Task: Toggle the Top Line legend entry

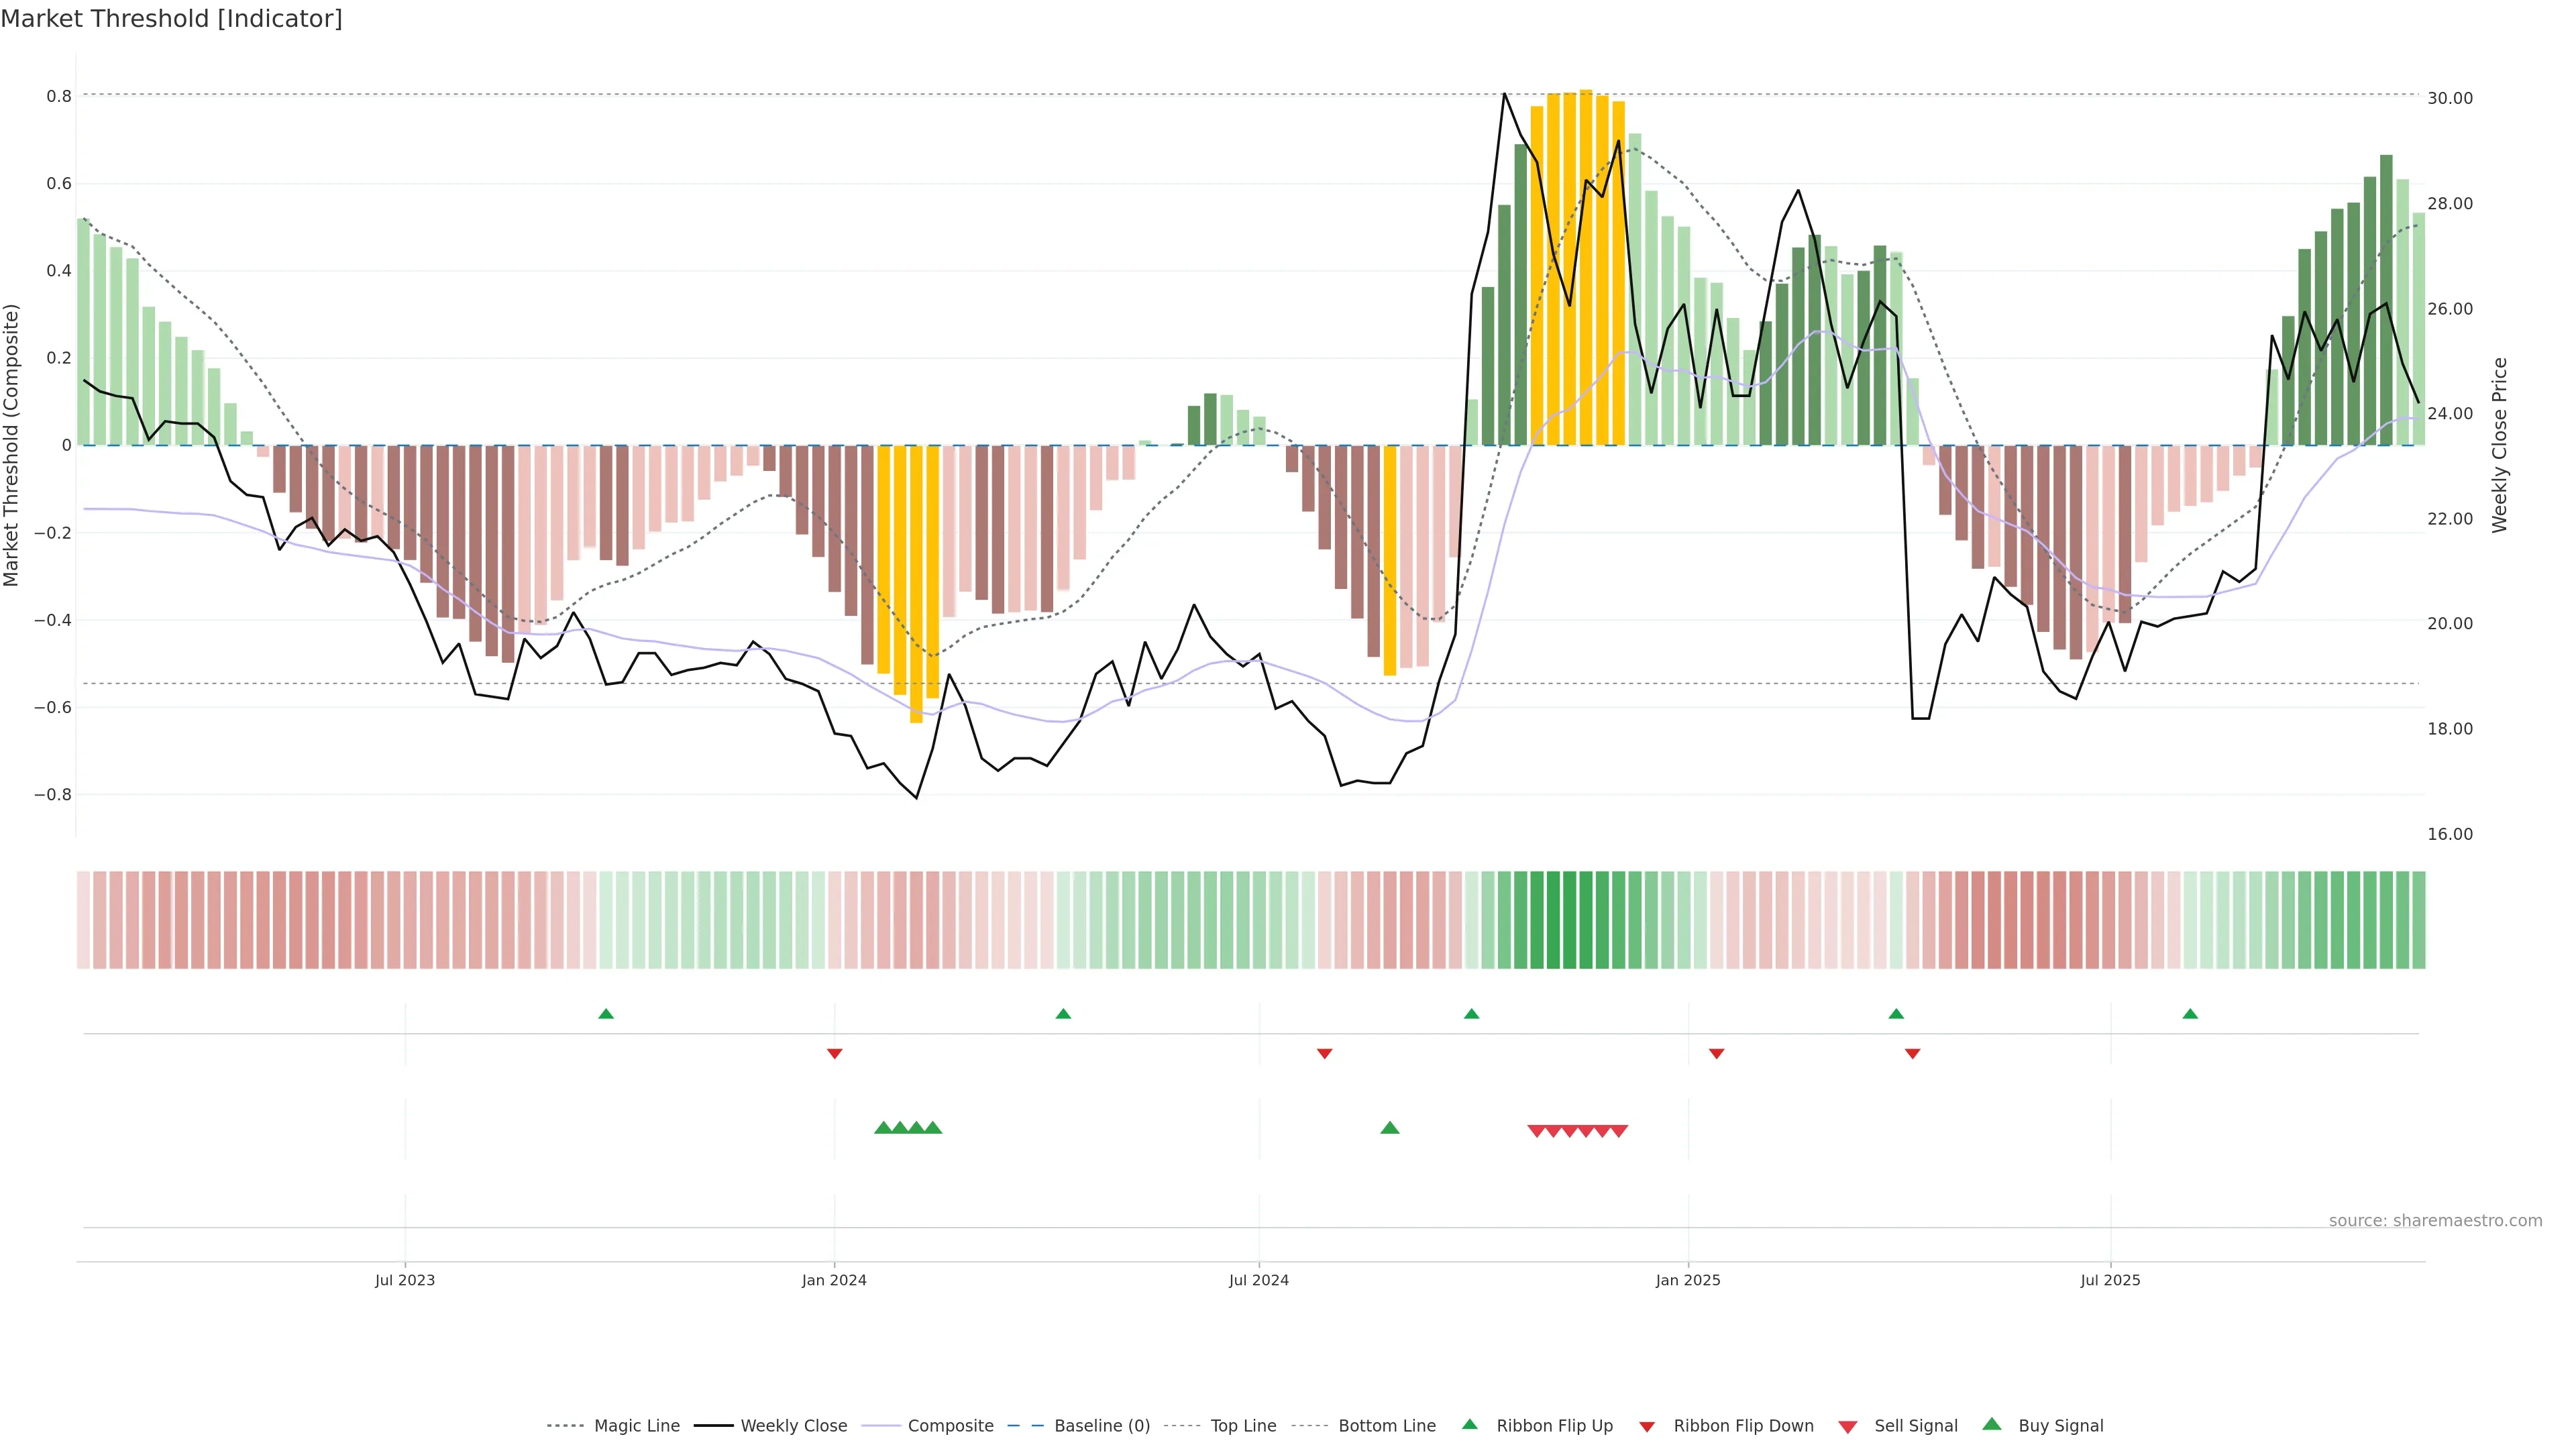Action: click(x=1243, y=1426)
